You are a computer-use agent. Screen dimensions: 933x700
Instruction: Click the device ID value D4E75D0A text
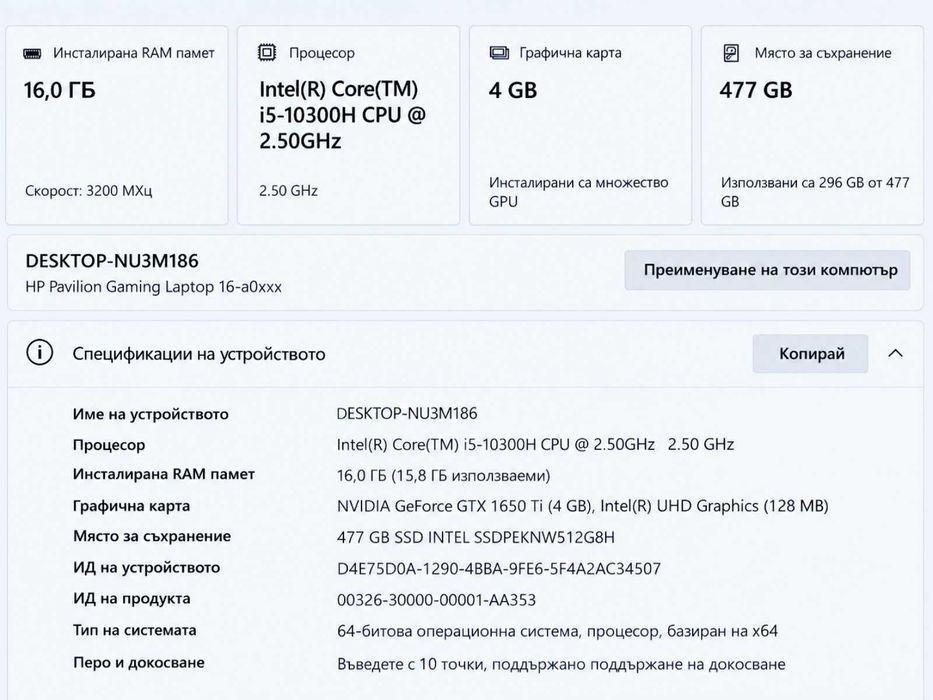[x=499, y=568]
